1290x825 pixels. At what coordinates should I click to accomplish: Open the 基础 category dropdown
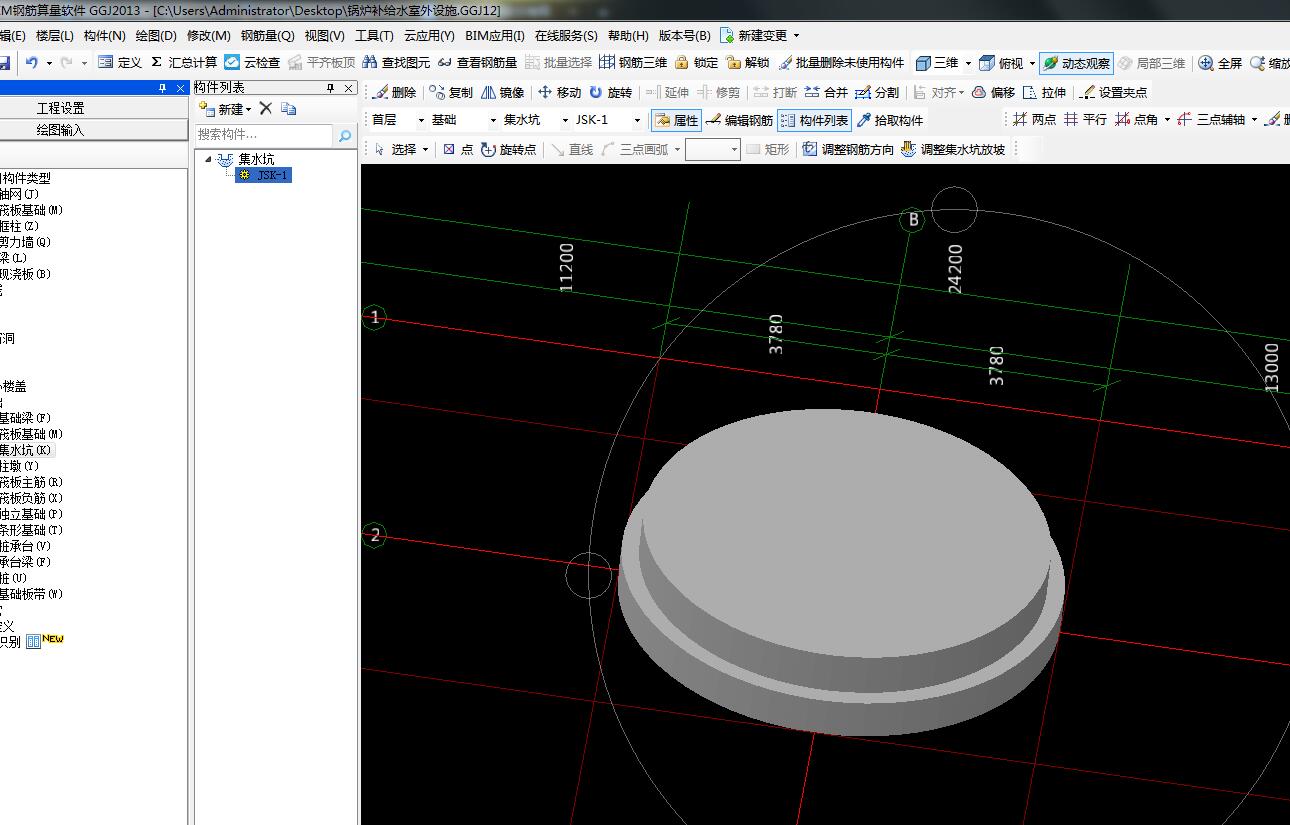click(493, 120)
